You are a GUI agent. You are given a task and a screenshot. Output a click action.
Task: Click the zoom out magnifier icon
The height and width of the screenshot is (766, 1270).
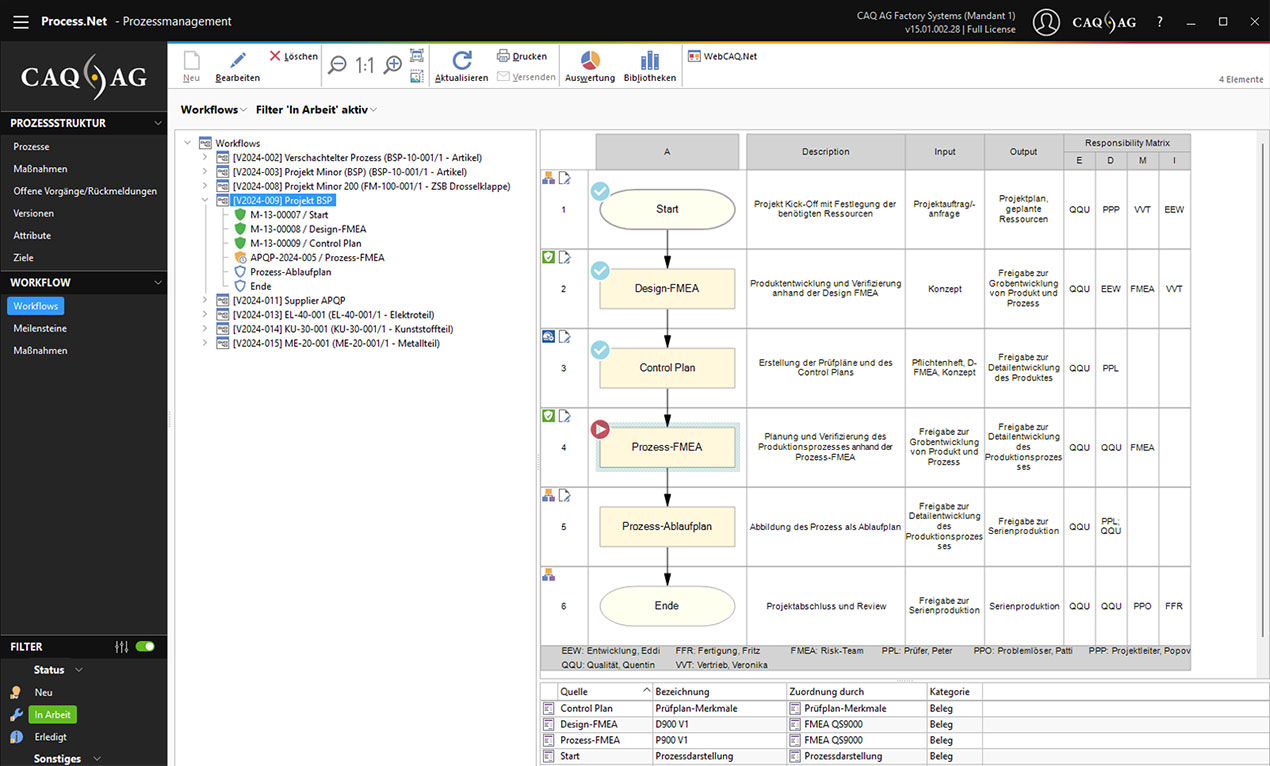[x=338, y=66]
